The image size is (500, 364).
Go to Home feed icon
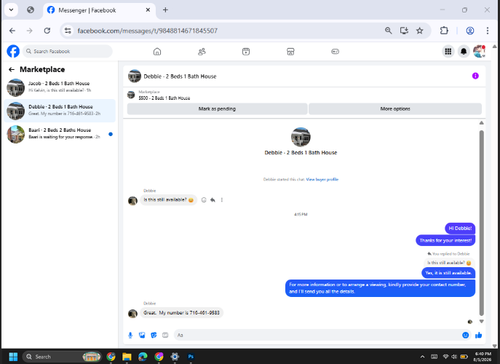pos(157,51)
